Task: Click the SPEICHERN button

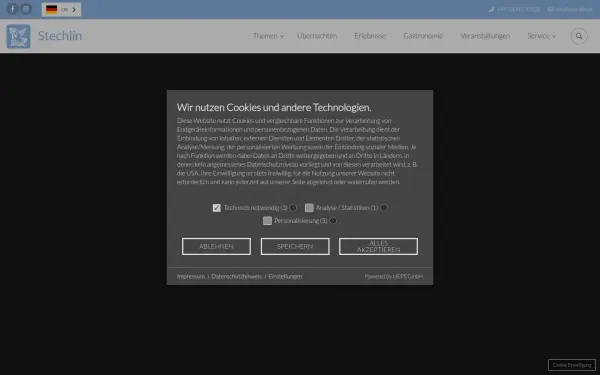Action: click(295, 246)
